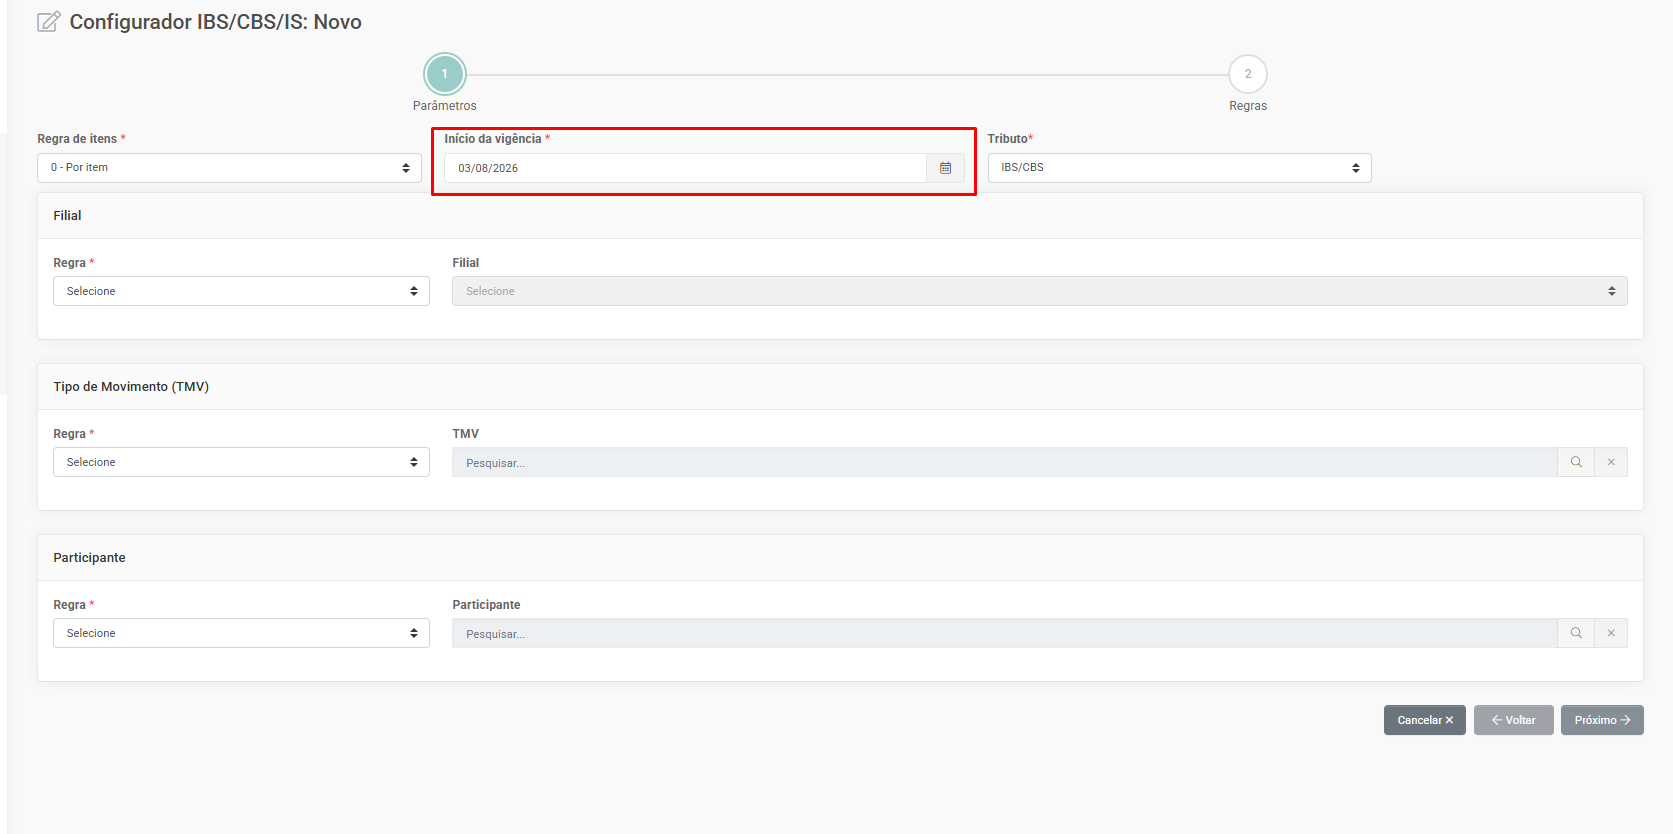Click the TMV search magnifier icon
Screen dimensions: 1673x834
pos(1576,462)
